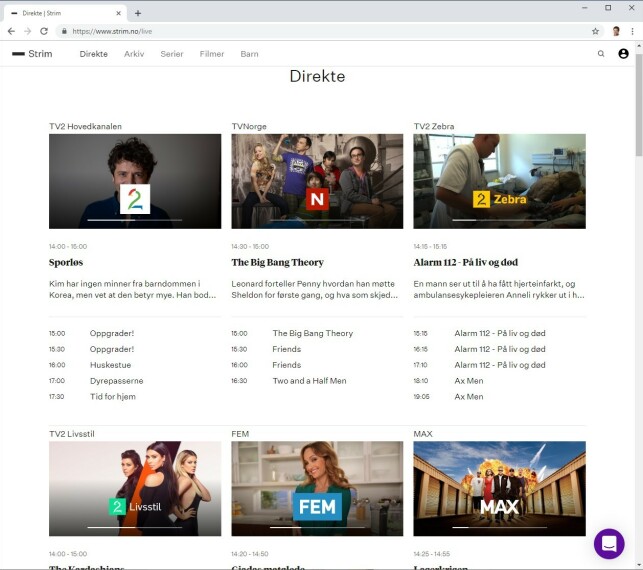Click the TV2 Zebra channel label
The height and width of the screenshot is (570, 643).
point(434,126)
